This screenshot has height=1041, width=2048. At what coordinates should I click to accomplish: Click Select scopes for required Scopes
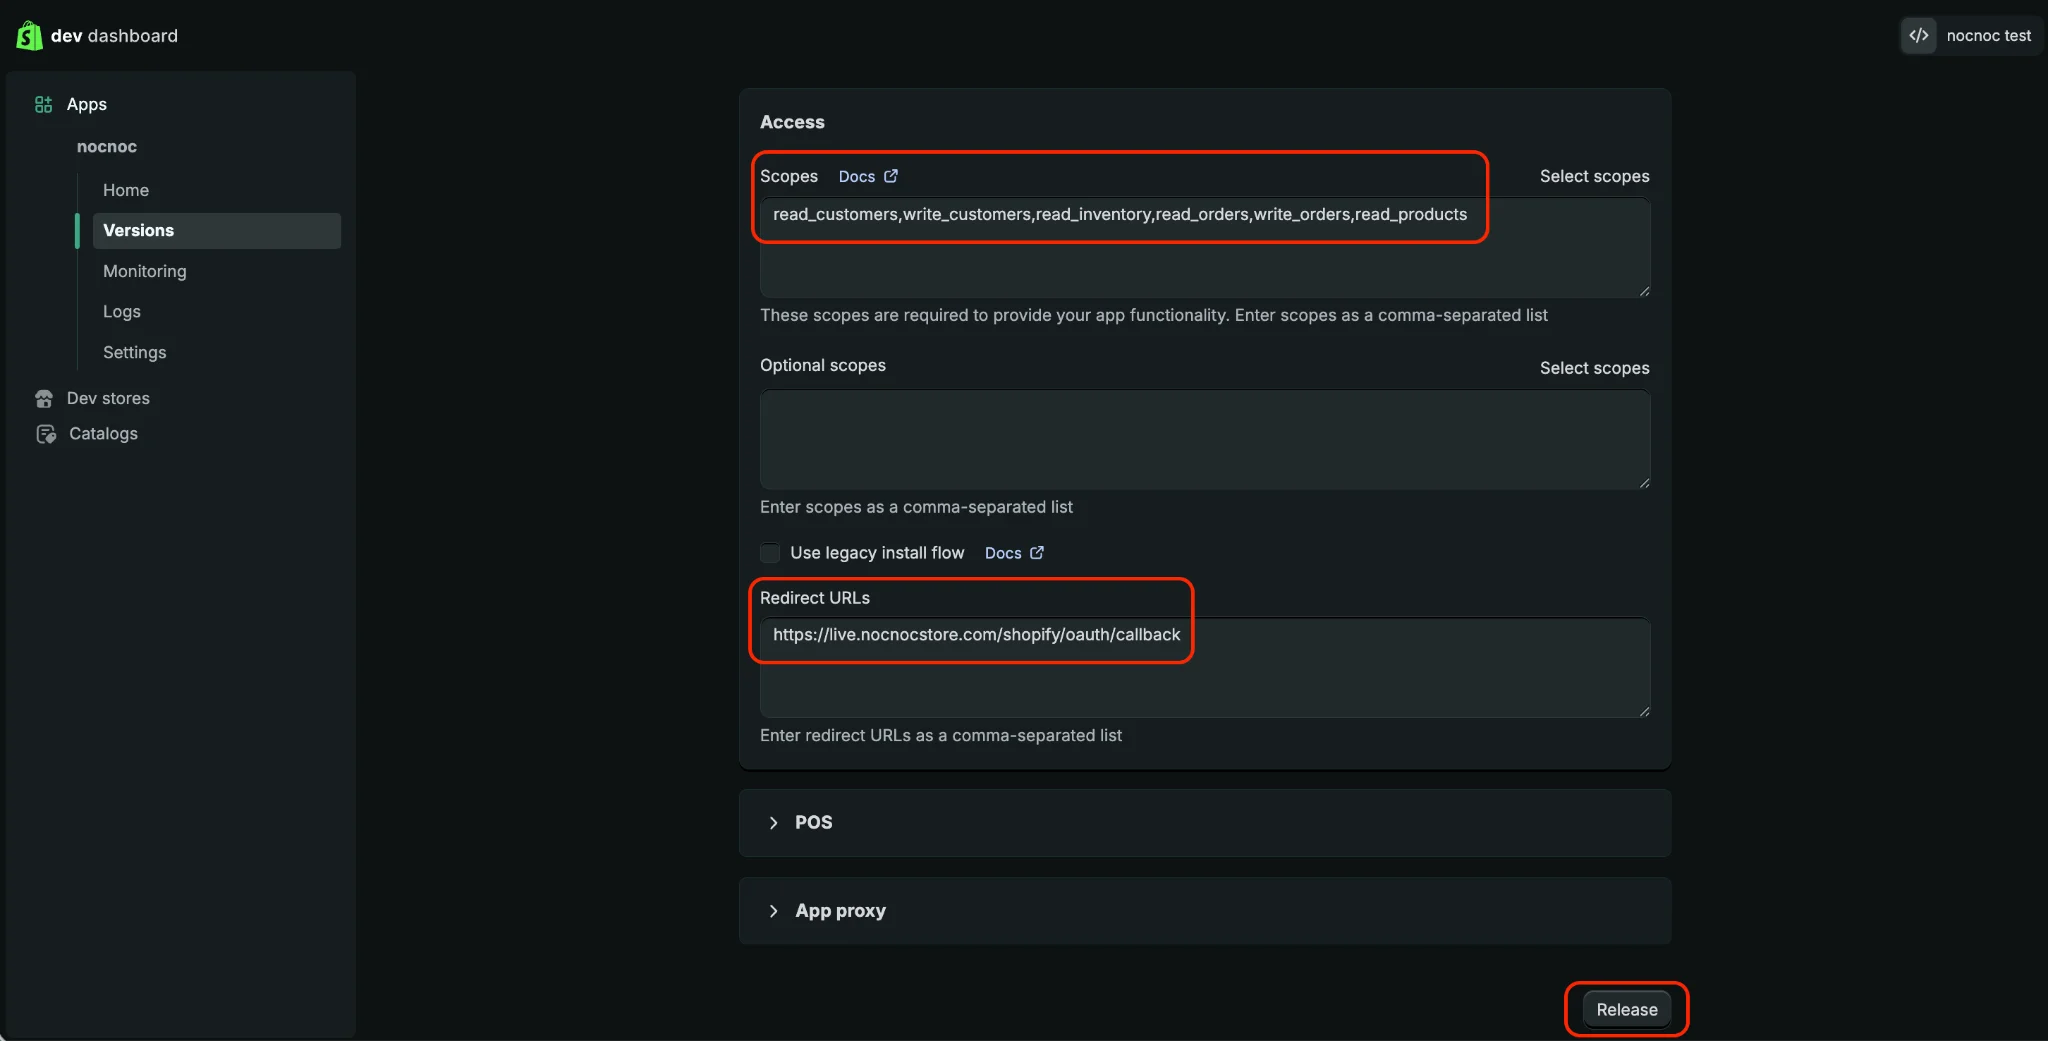coord(1595,176)
